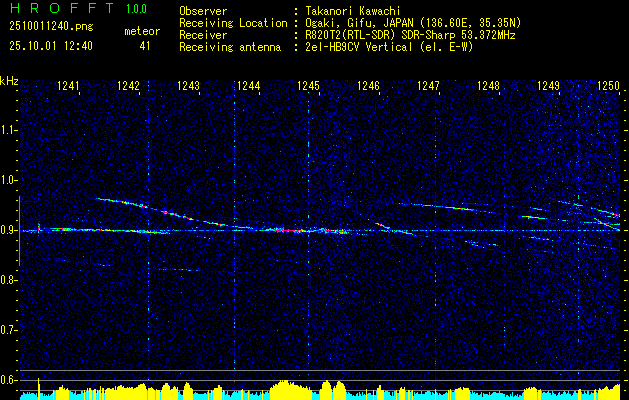Click the 0.8 kHz frequency label
629x400 pixels.
pos(8,280)
